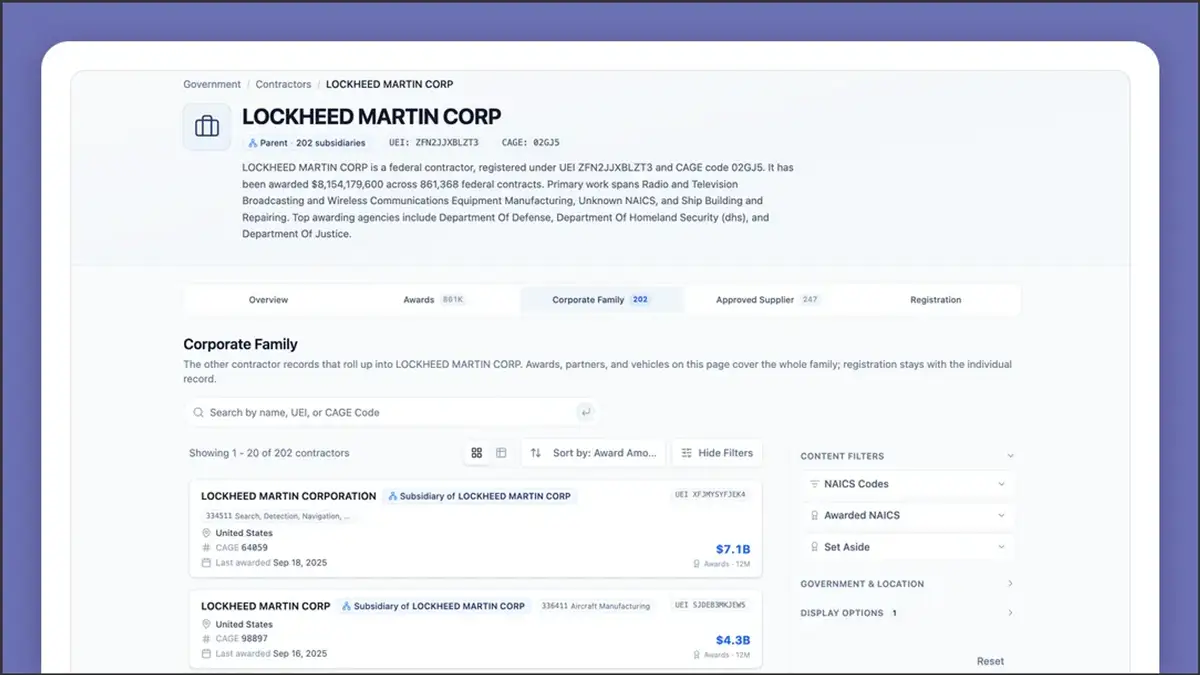This screenshot has width=1200, height=675.
Task: Click location pin icon on CAGE 98897 card
Action: 207,625
